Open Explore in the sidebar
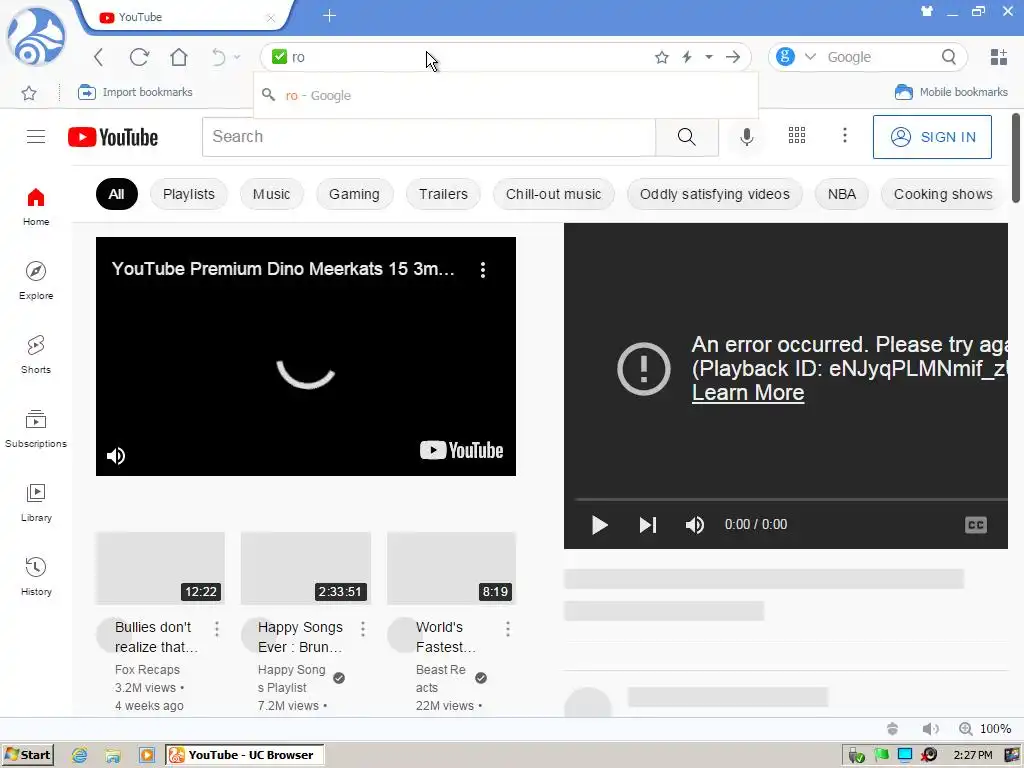The image size is (1024, 768). 36,281
